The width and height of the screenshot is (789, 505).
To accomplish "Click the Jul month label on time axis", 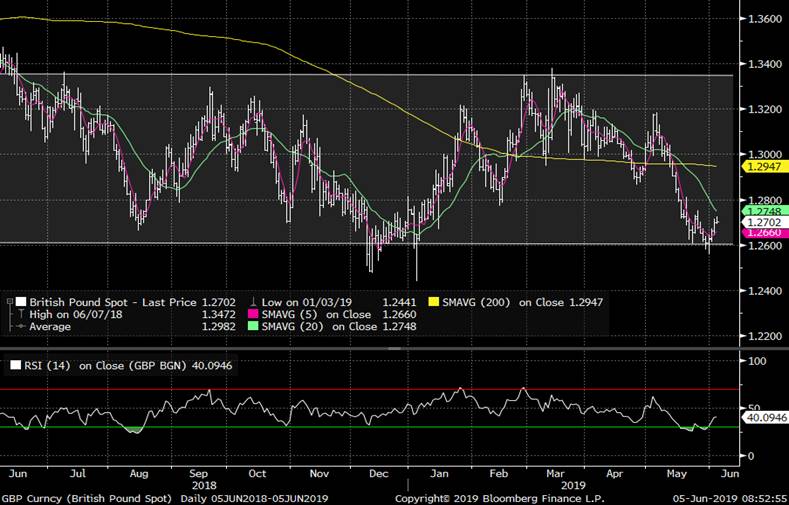I will pyautogui.click(x=77, y=473).
